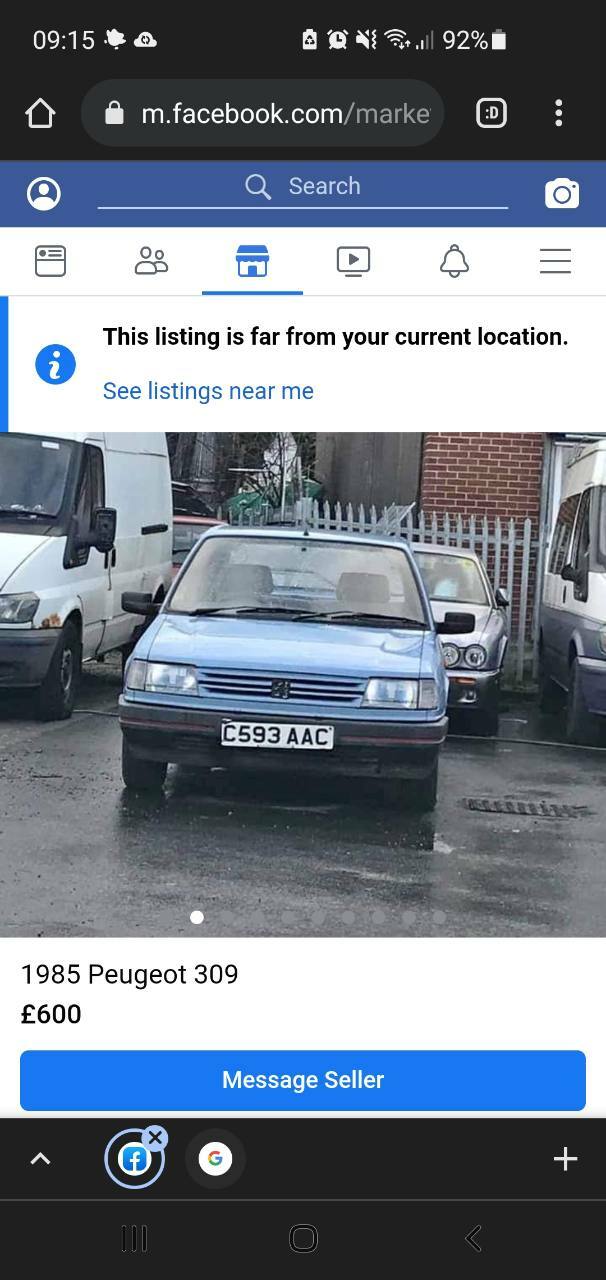This screenshot has height=1280, width=606.
Task: Open the Facebook hamburger menu
Action: click(555, 261)
